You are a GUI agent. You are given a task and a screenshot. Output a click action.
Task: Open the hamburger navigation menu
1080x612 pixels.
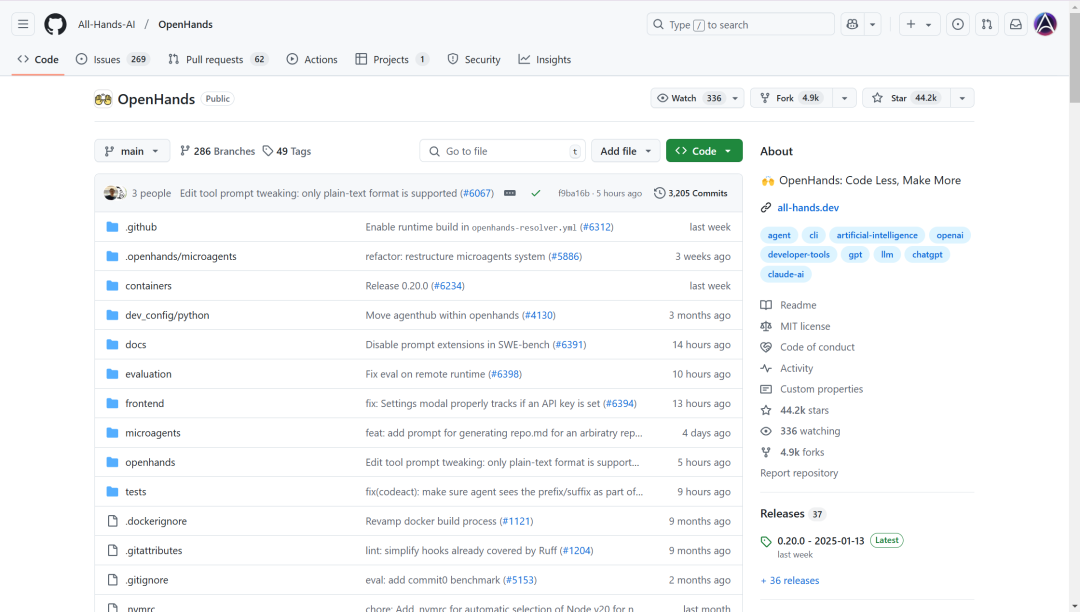(23, 24)
